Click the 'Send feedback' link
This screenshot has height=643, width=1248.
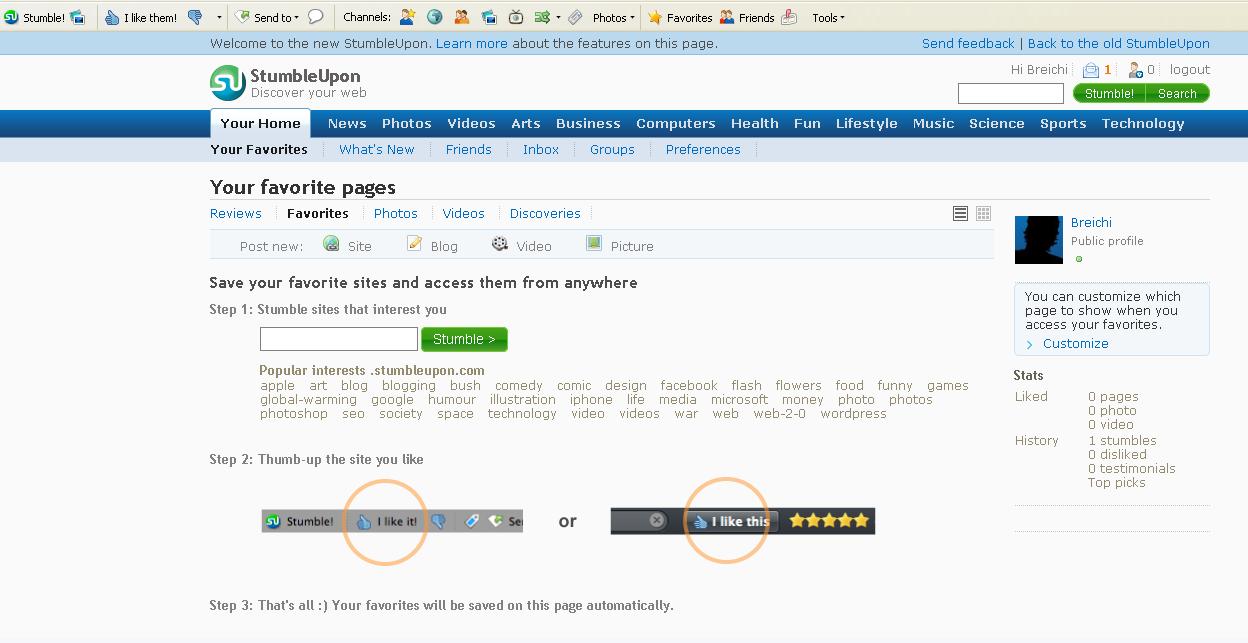(x=968, y=44)
